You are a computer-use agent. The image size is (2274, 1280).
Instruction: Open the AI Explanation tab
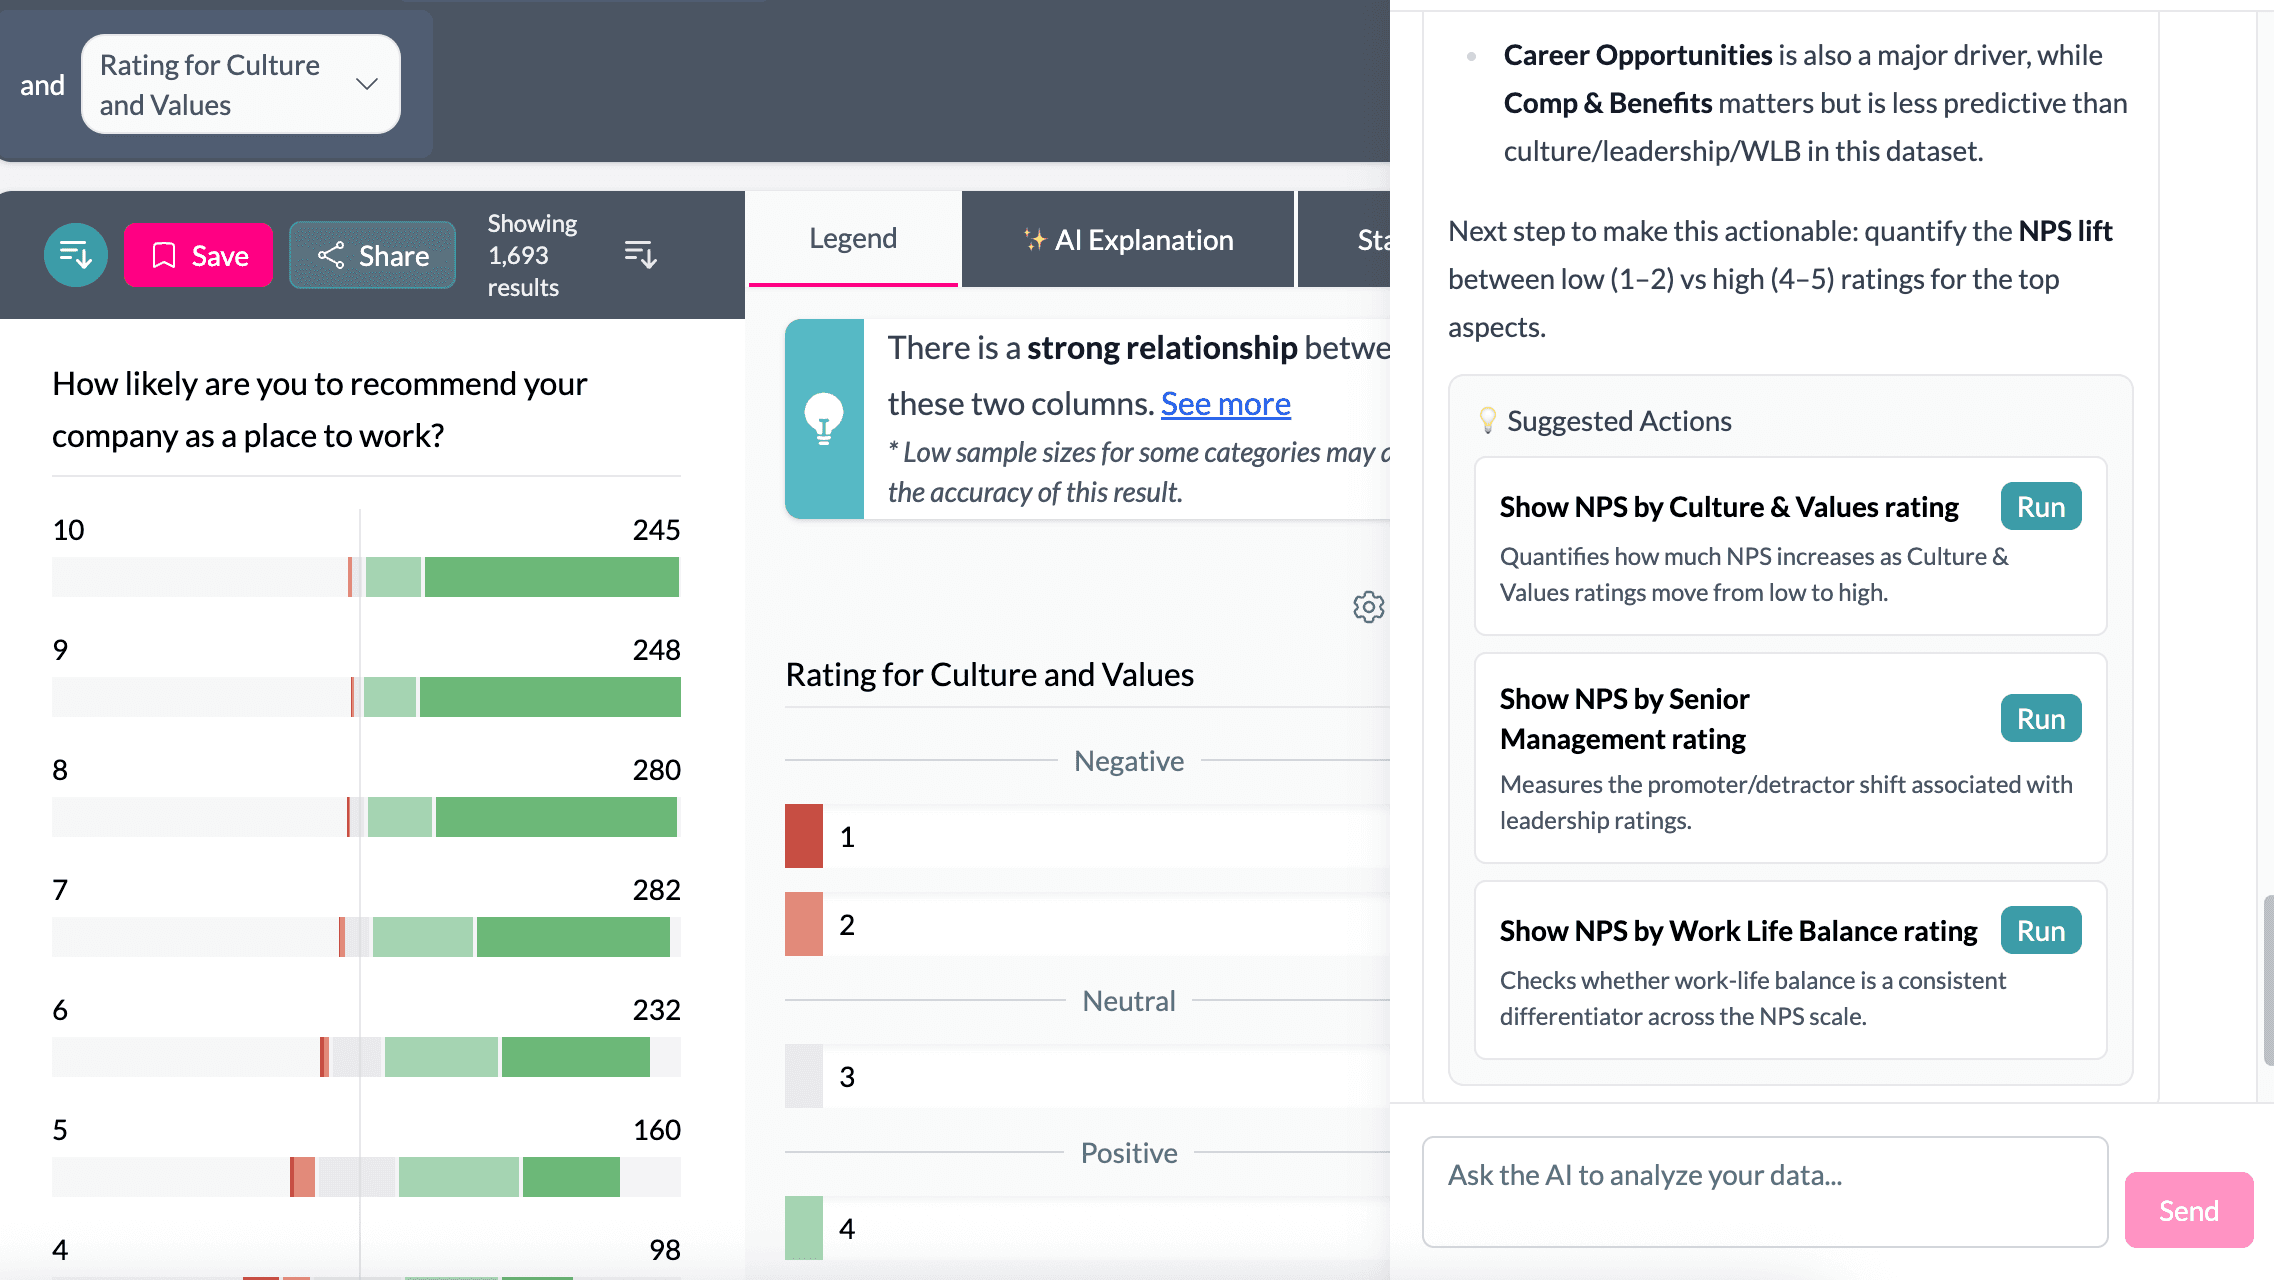(x=1128, y=239)
